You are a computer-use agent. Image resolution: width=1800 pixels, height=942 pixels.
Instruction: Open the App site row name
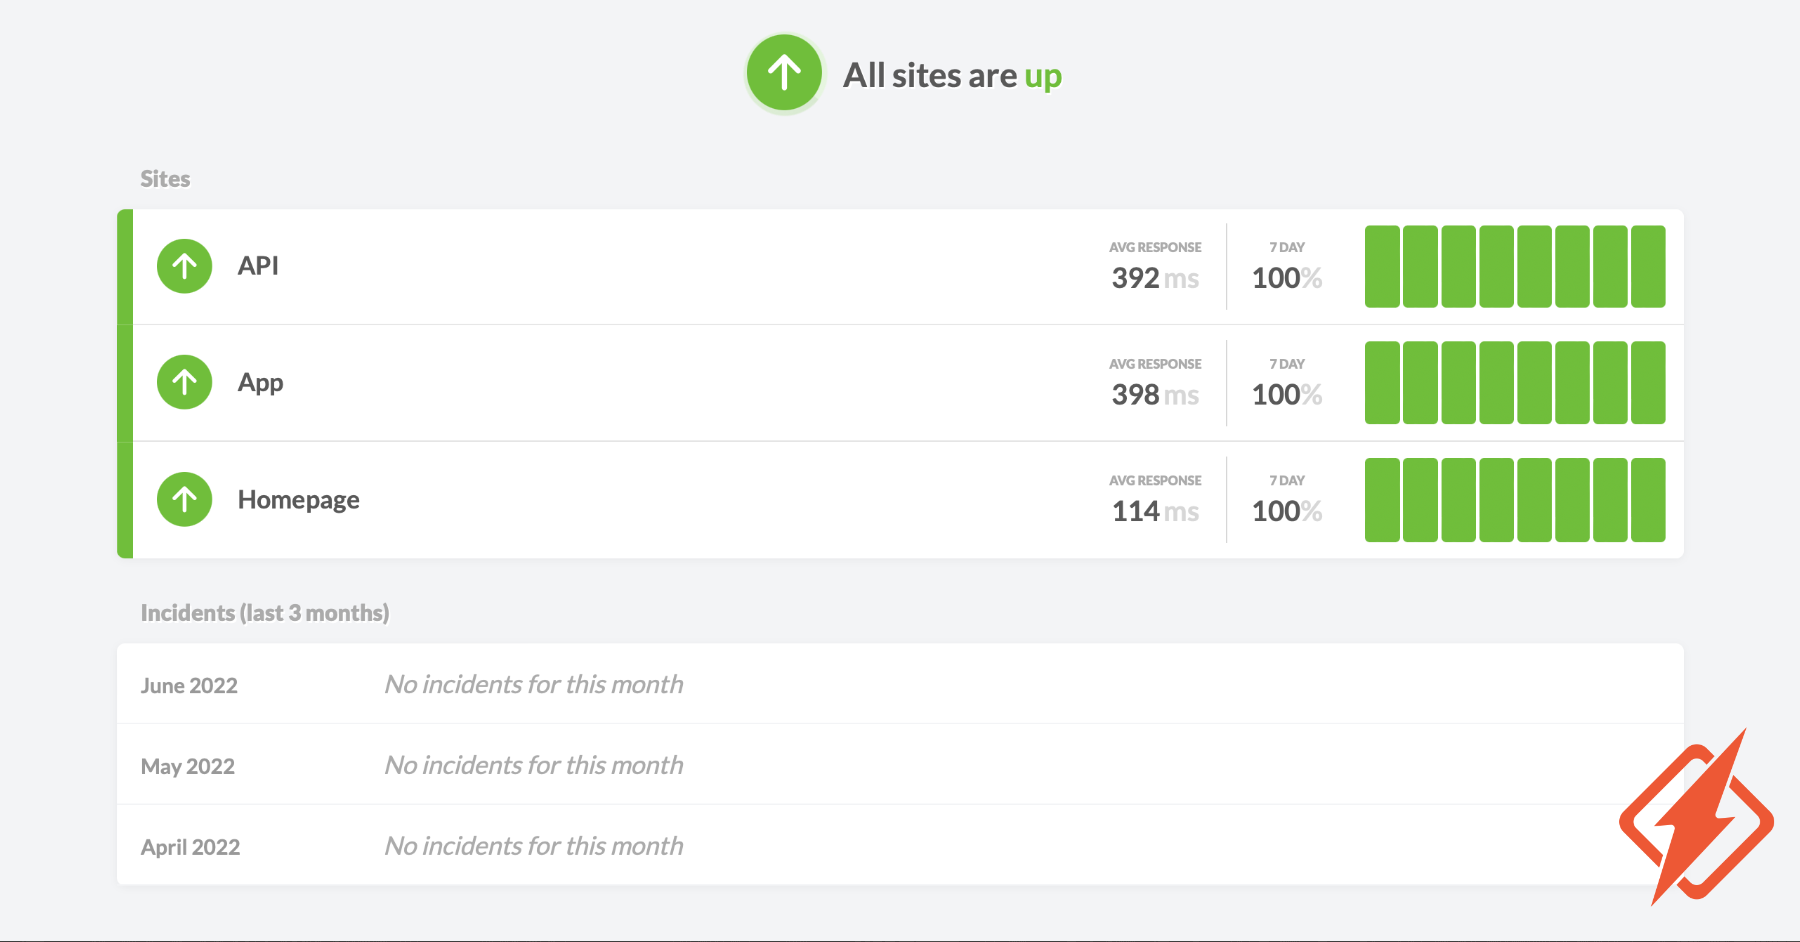260,383
